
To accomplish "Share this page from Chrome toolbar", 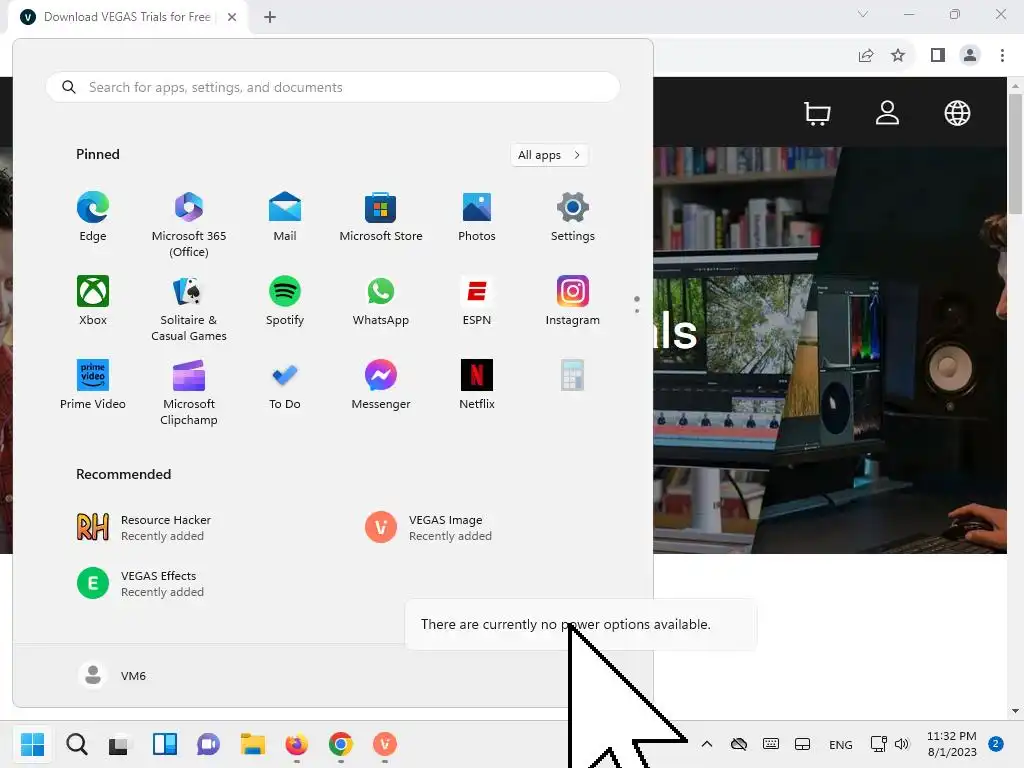I will click(866, 56).
